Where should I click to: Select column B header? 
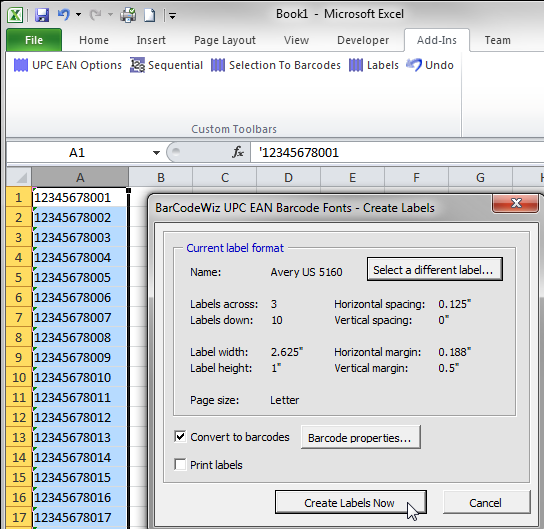(x=161, y=178)
